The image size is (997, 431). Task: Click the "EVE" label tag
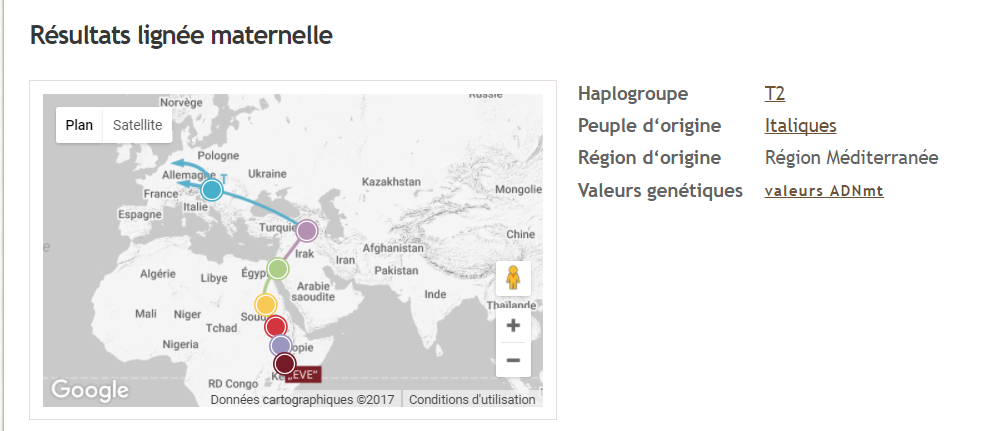303,375
